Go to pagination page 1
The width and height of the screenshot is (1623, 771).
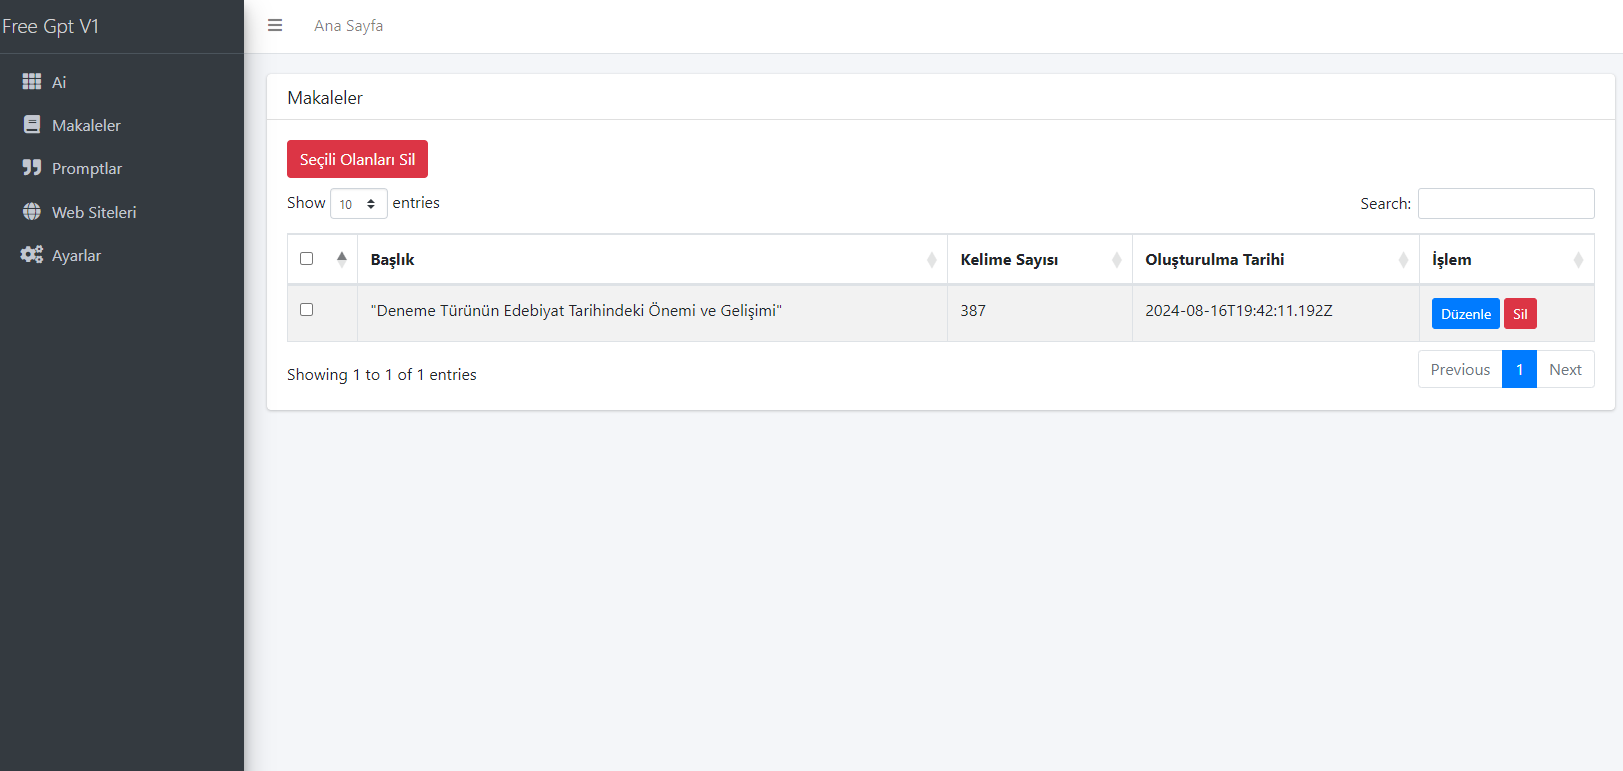[x=1519, y=369]
